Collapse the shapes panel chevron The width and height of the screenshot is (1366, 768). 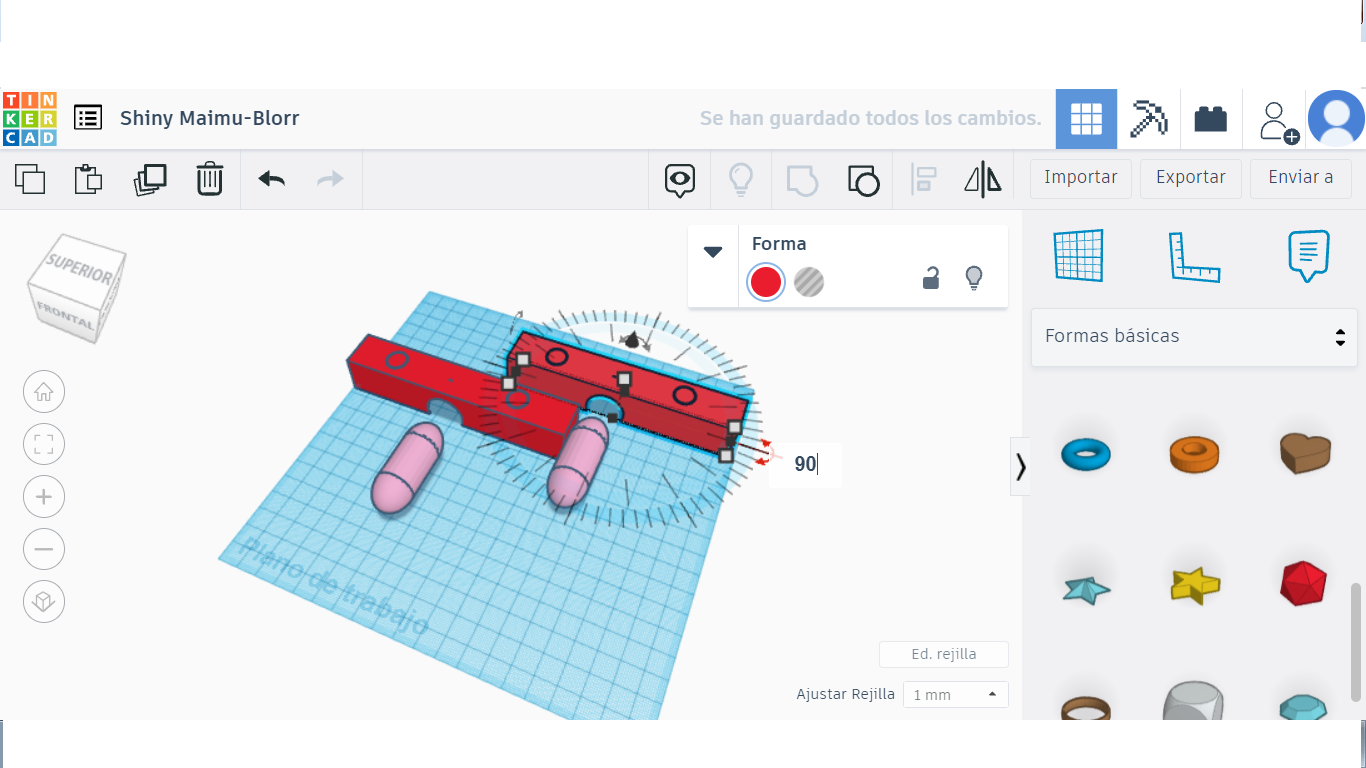pyautogui.click(x=1020, y=467)
